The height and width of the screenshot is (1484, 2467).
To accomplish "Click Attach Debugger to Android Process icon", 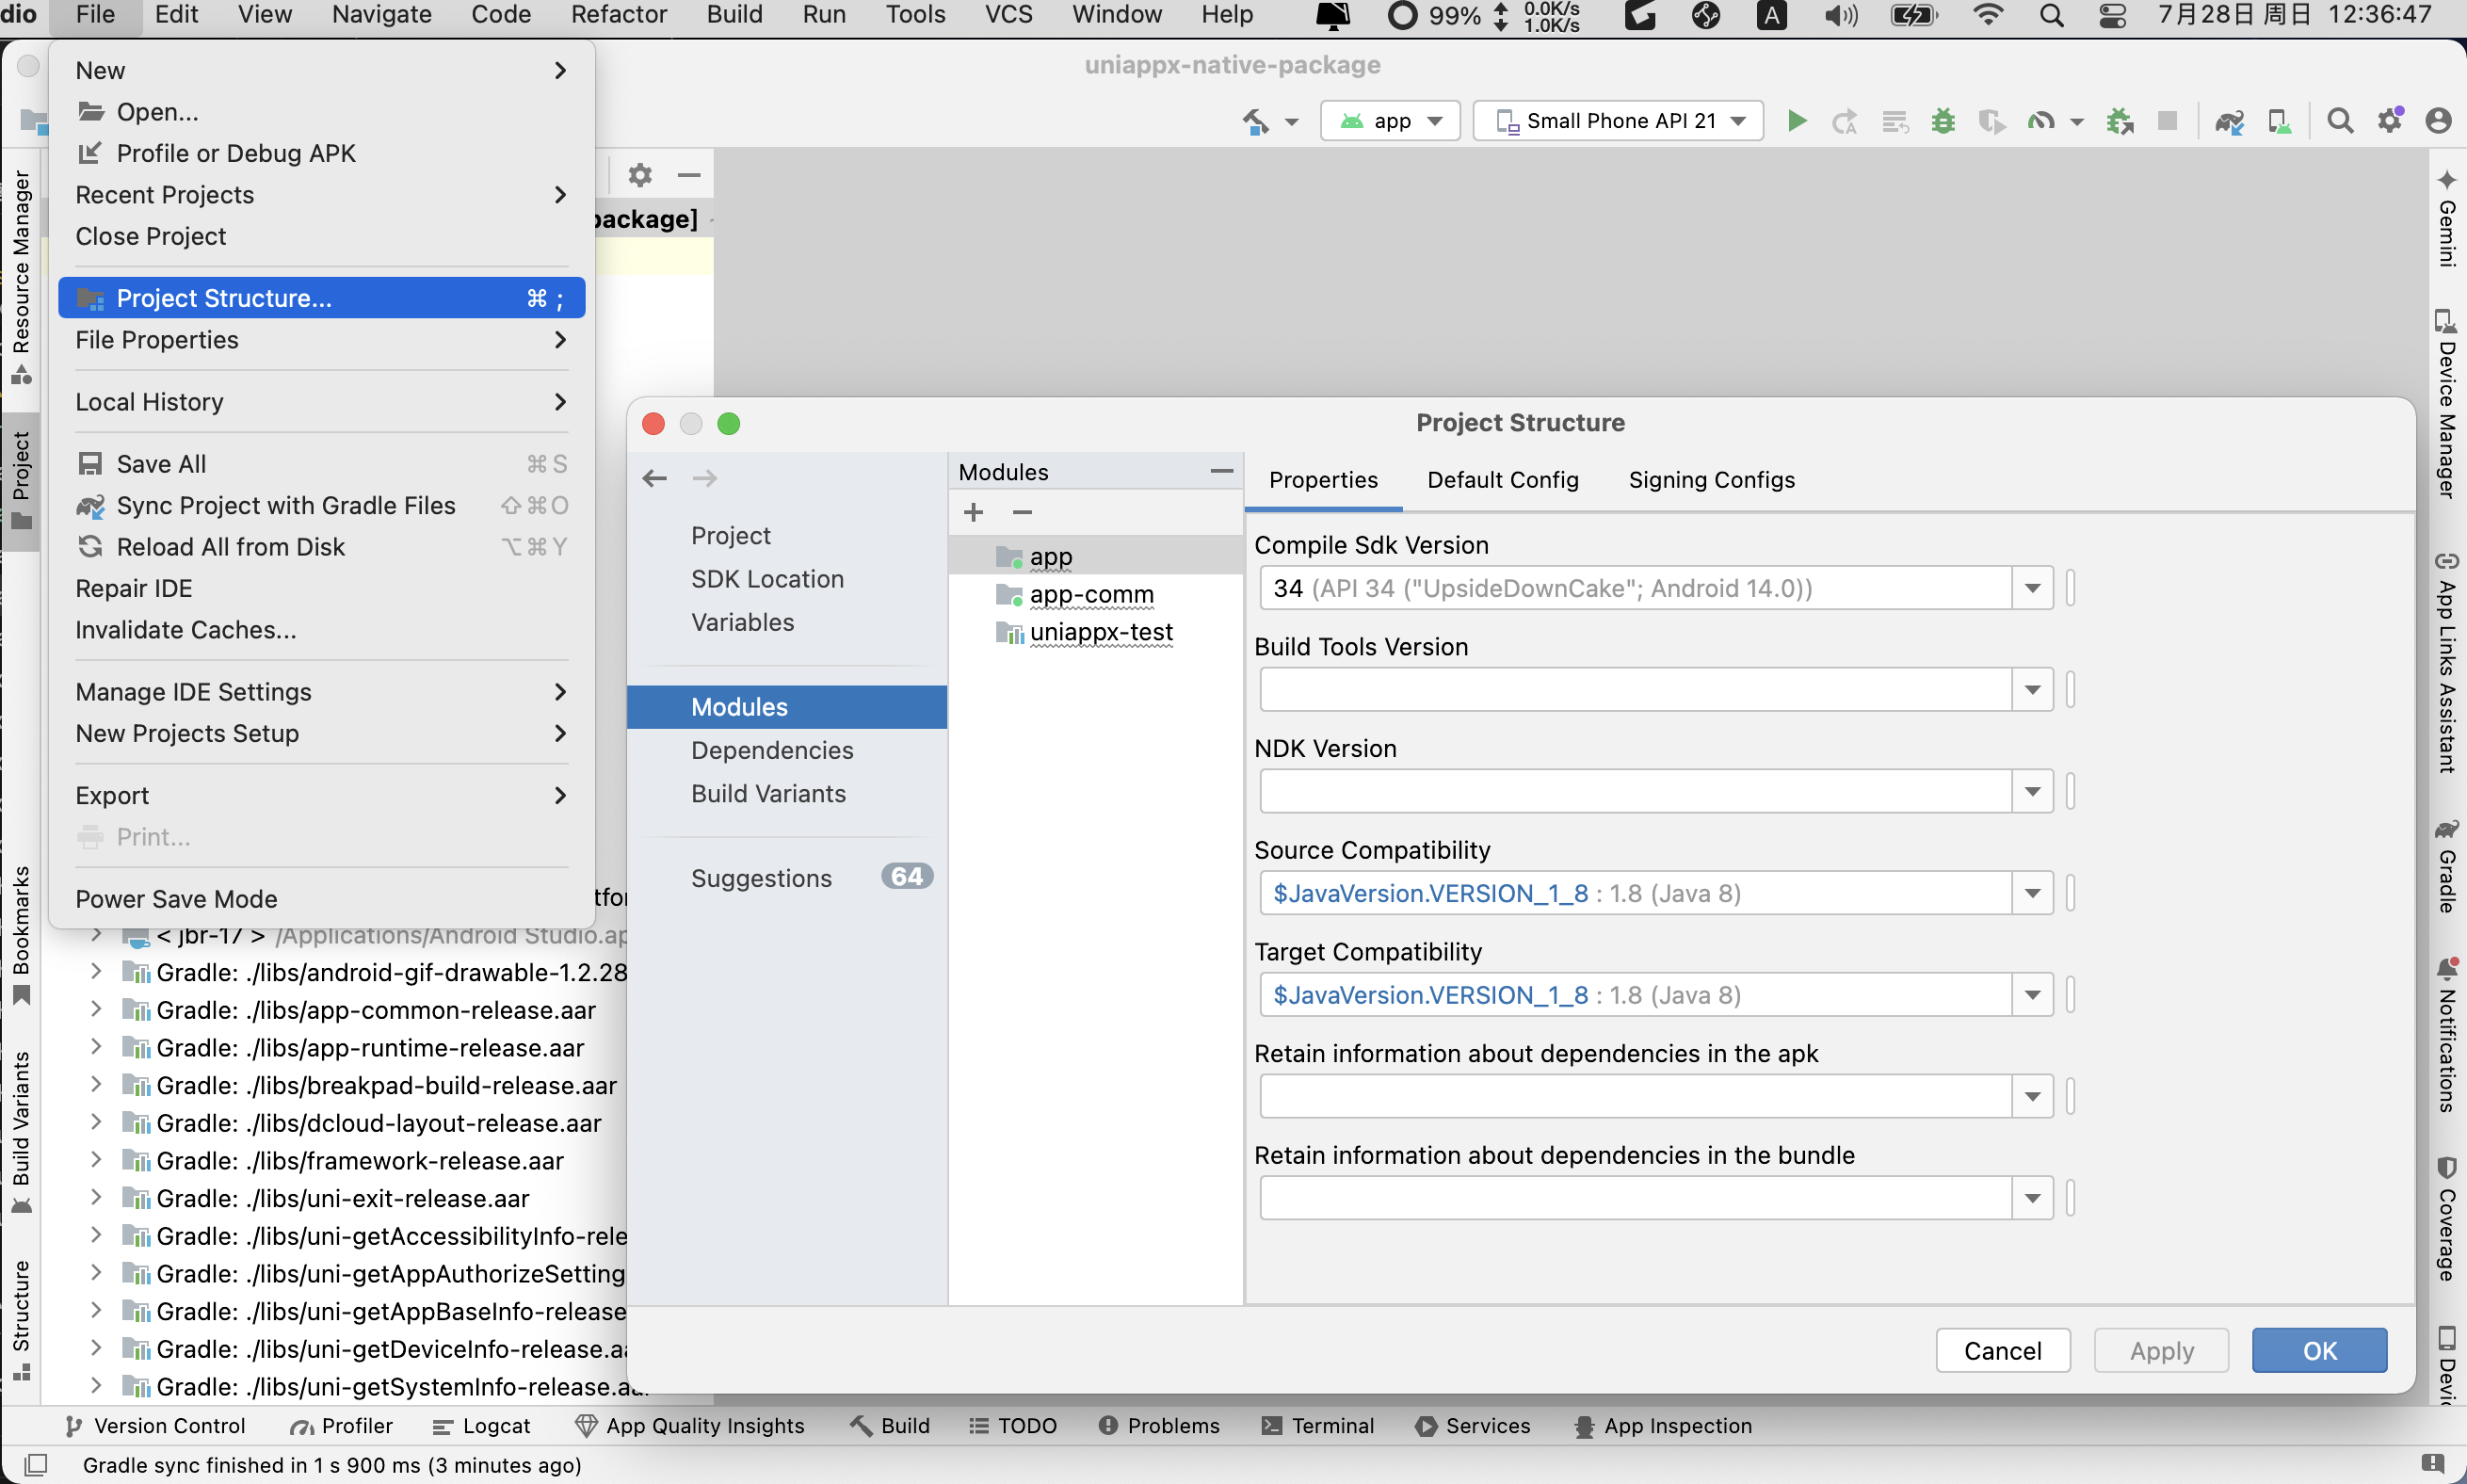I will click(x=2118, y=121).
